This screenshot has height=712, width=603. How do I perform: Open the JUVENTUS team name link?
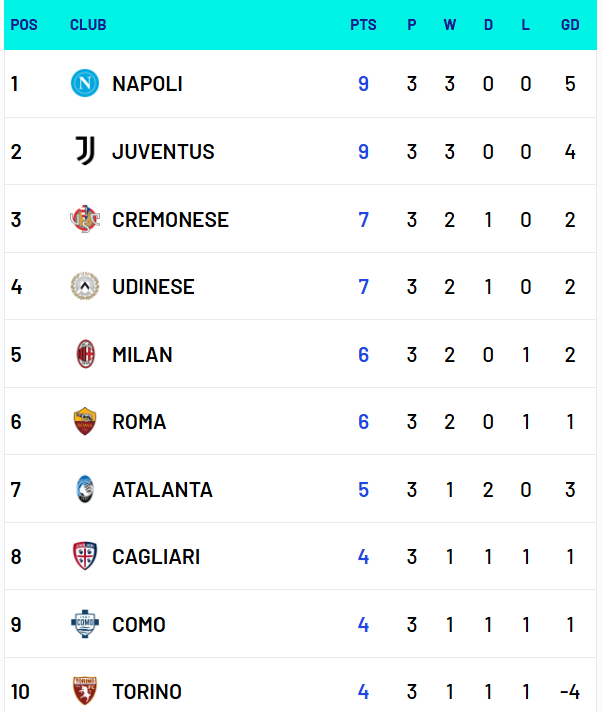pos(163,152)
